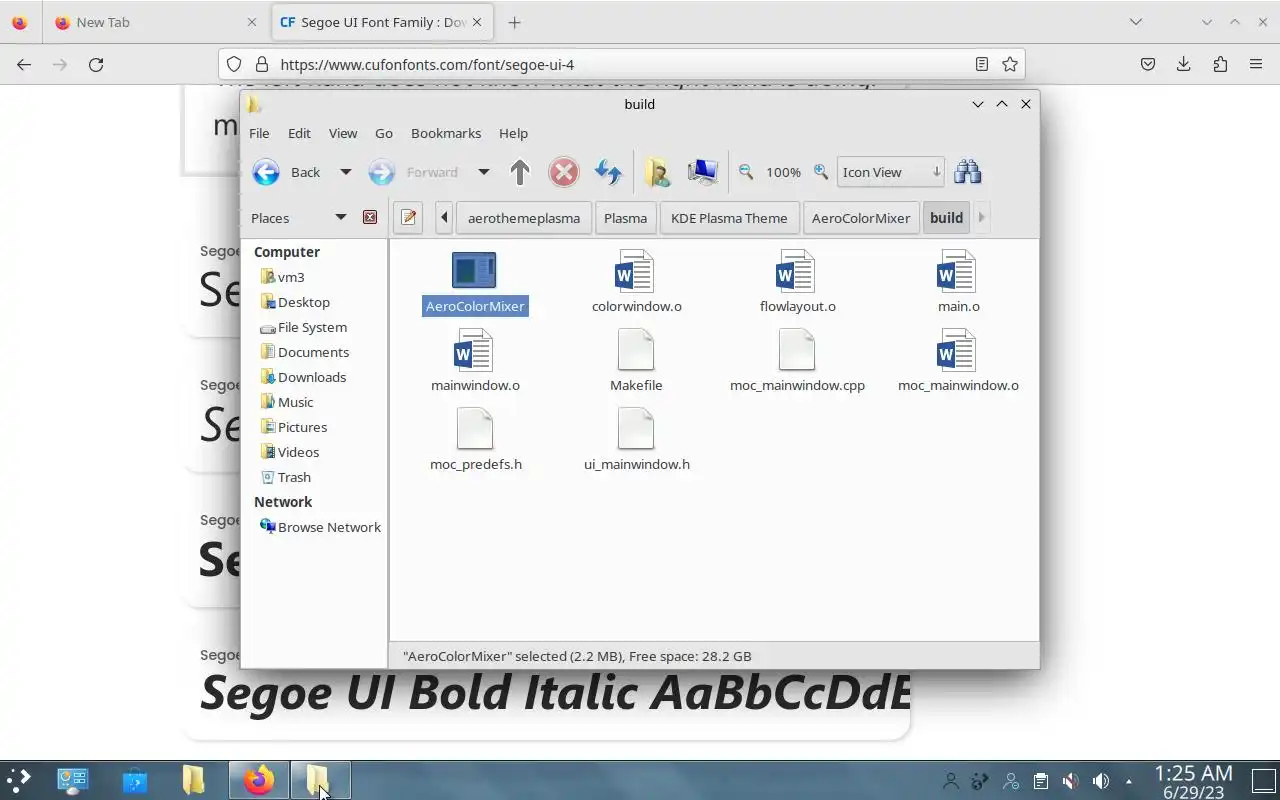
Task: Close the Places sidebar pane
Action: click(x=370, y=217)
